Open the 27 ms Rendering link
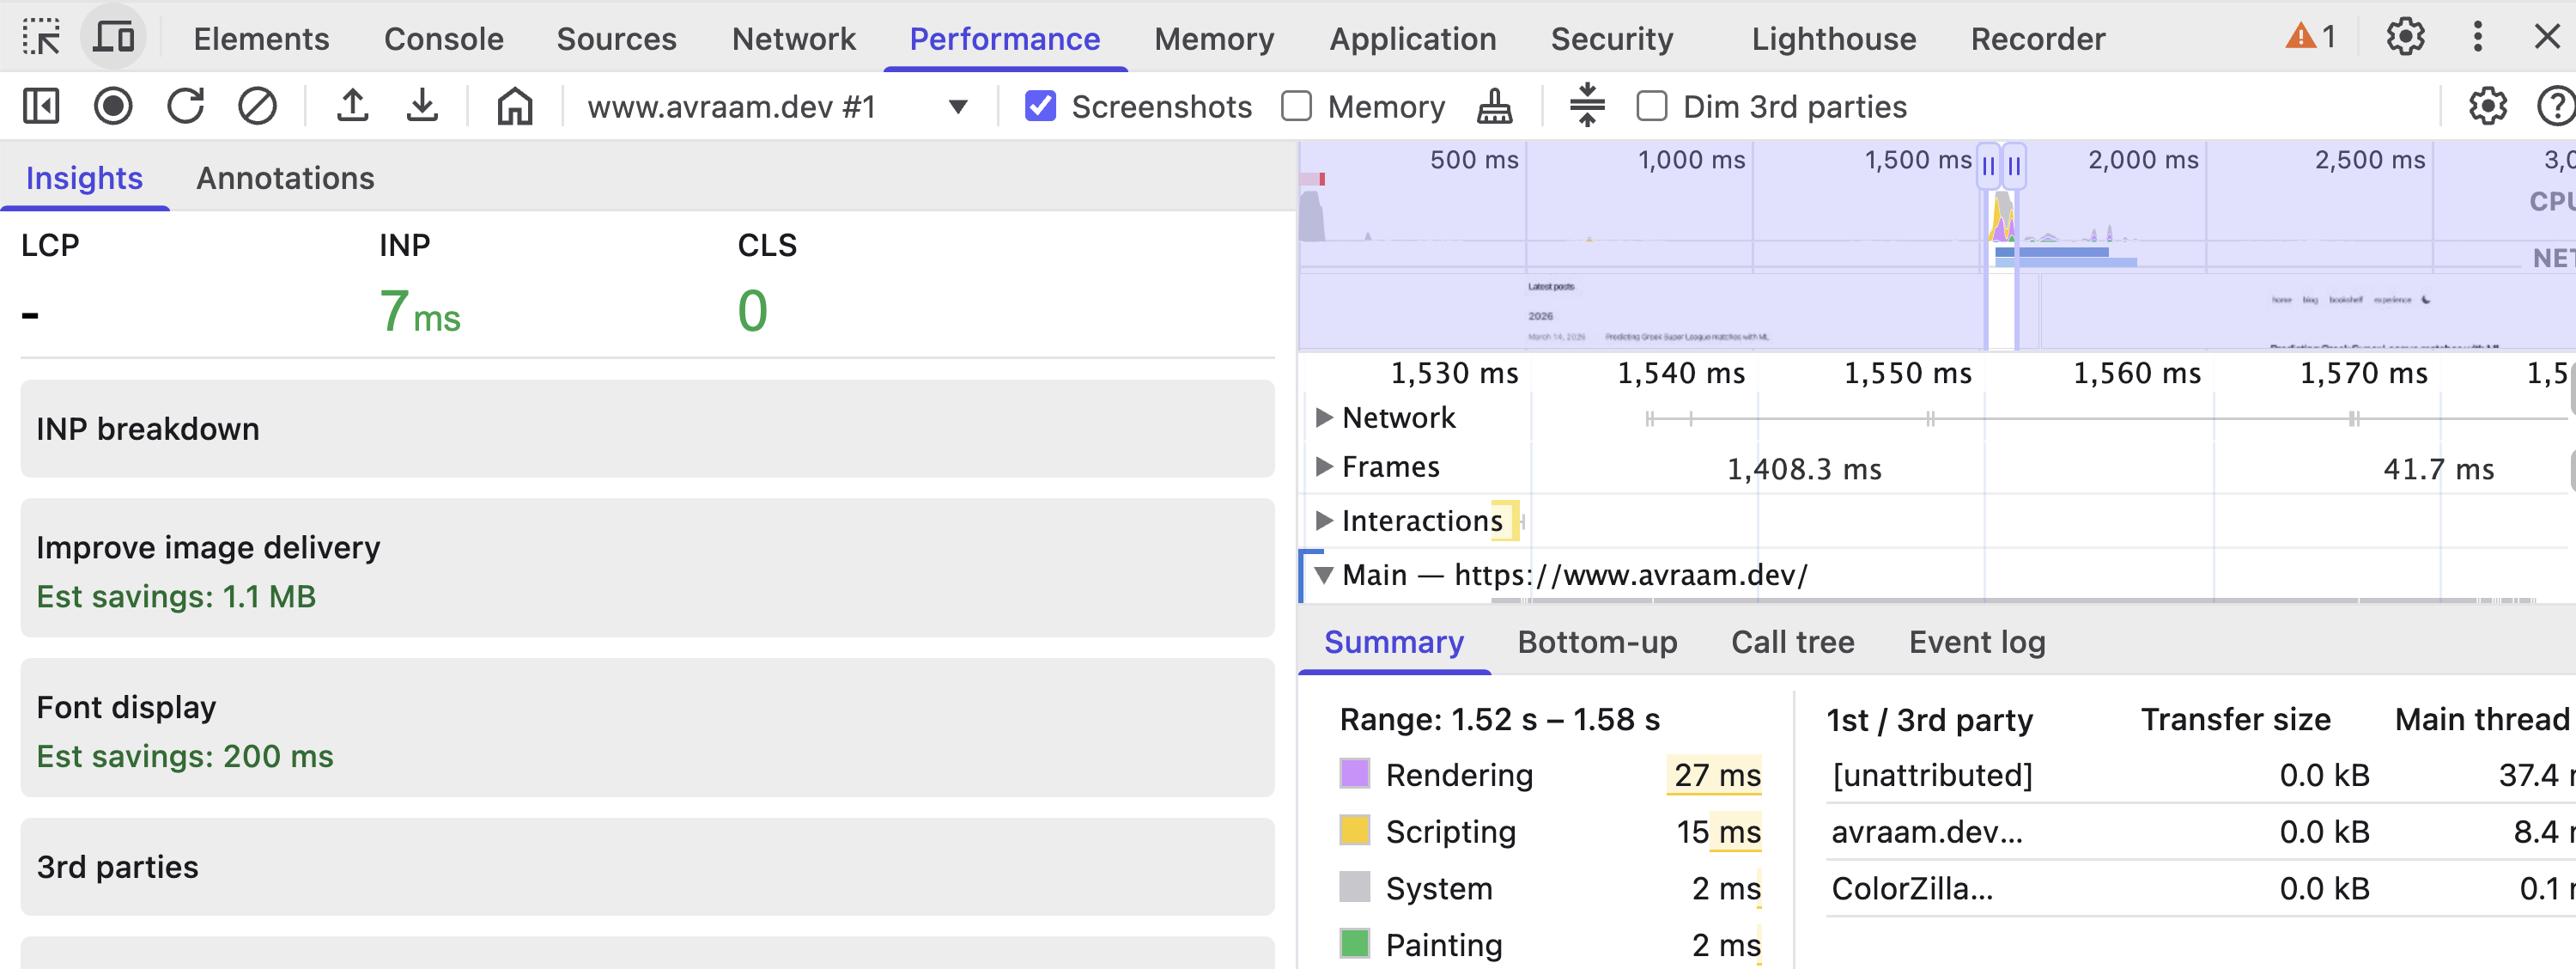2576x969 pixels. 1714,774
